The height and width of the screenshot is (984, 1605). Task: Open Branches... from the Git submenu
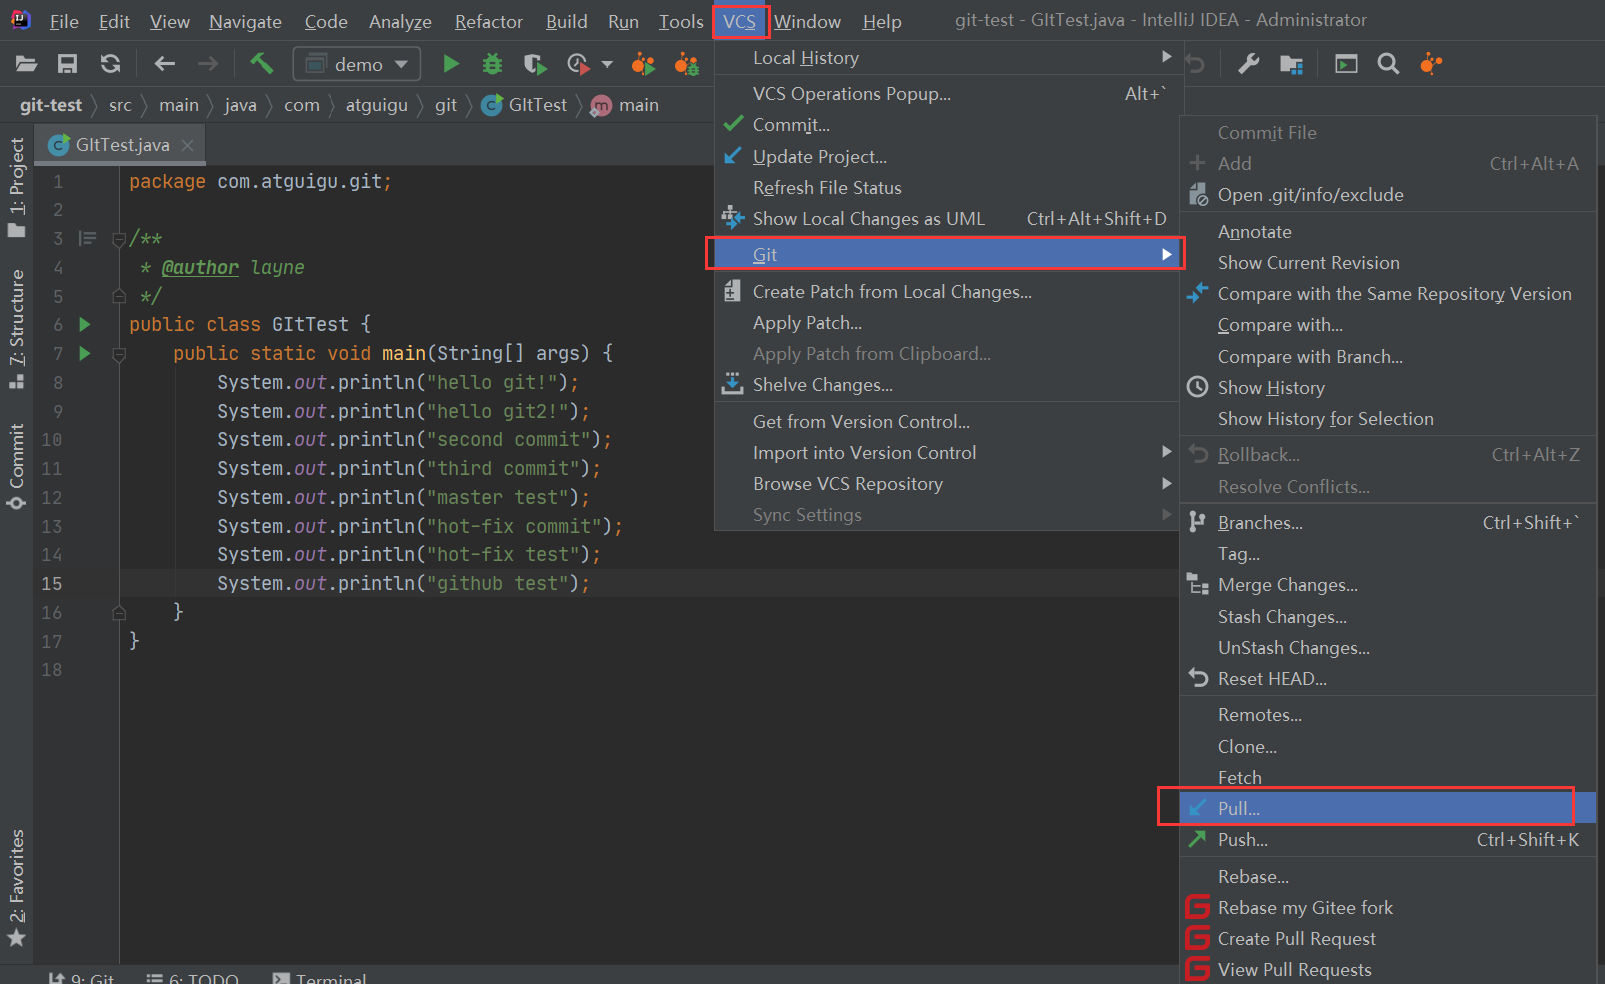[1388, 523]
